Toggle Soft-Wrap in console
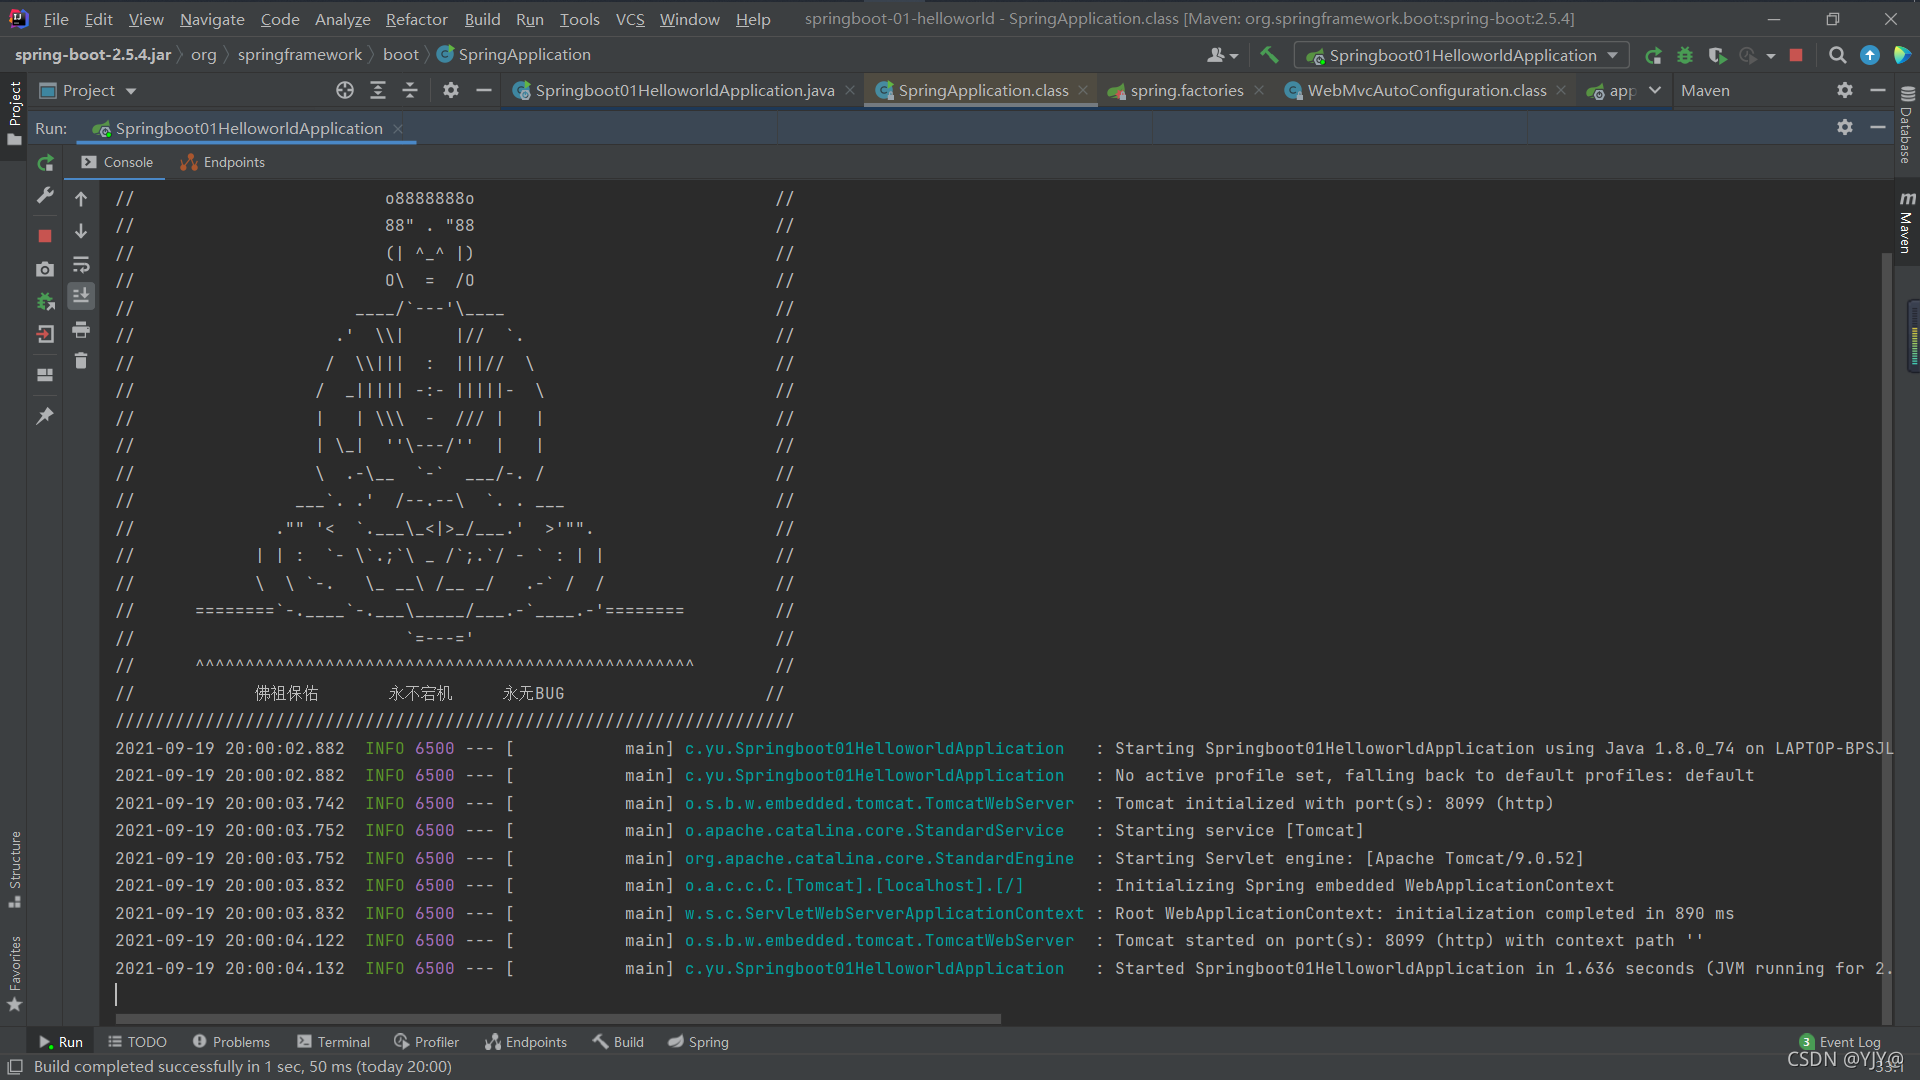The width and height of the screenshot is (1920, 1080). (81, 265)
